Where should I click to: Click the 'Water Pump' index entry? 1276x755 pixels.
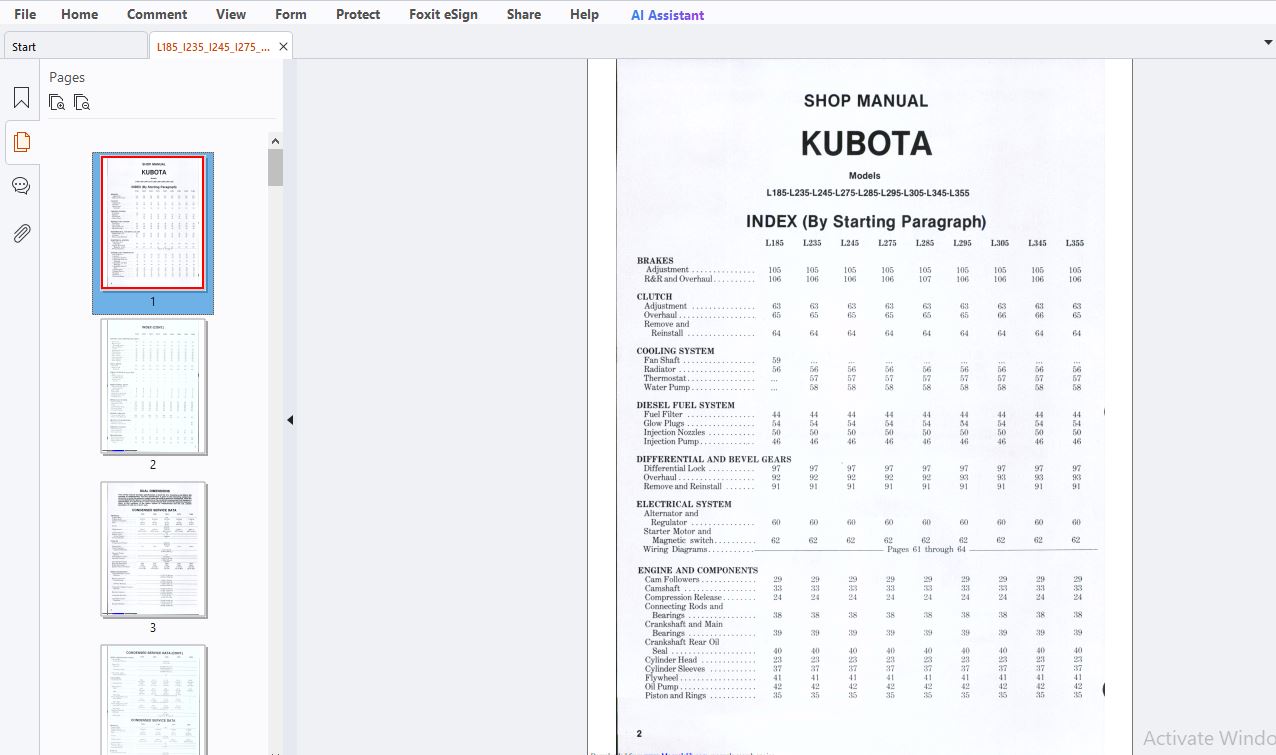(666, 387)
